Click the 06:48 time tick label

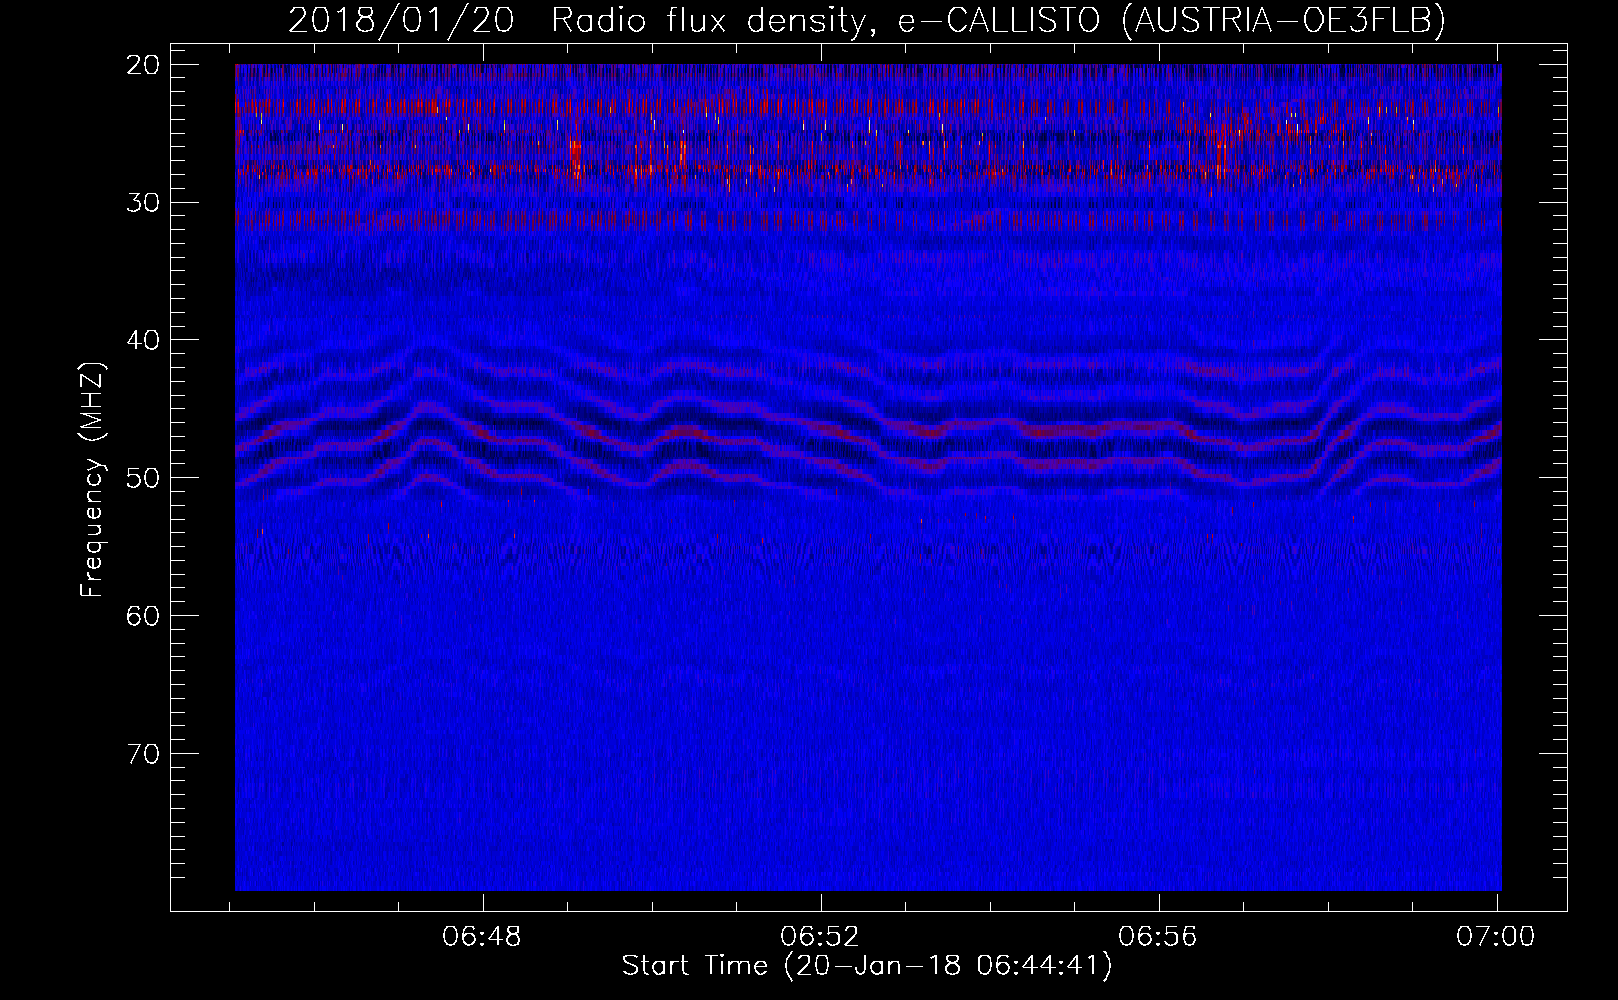coord(482,937)
